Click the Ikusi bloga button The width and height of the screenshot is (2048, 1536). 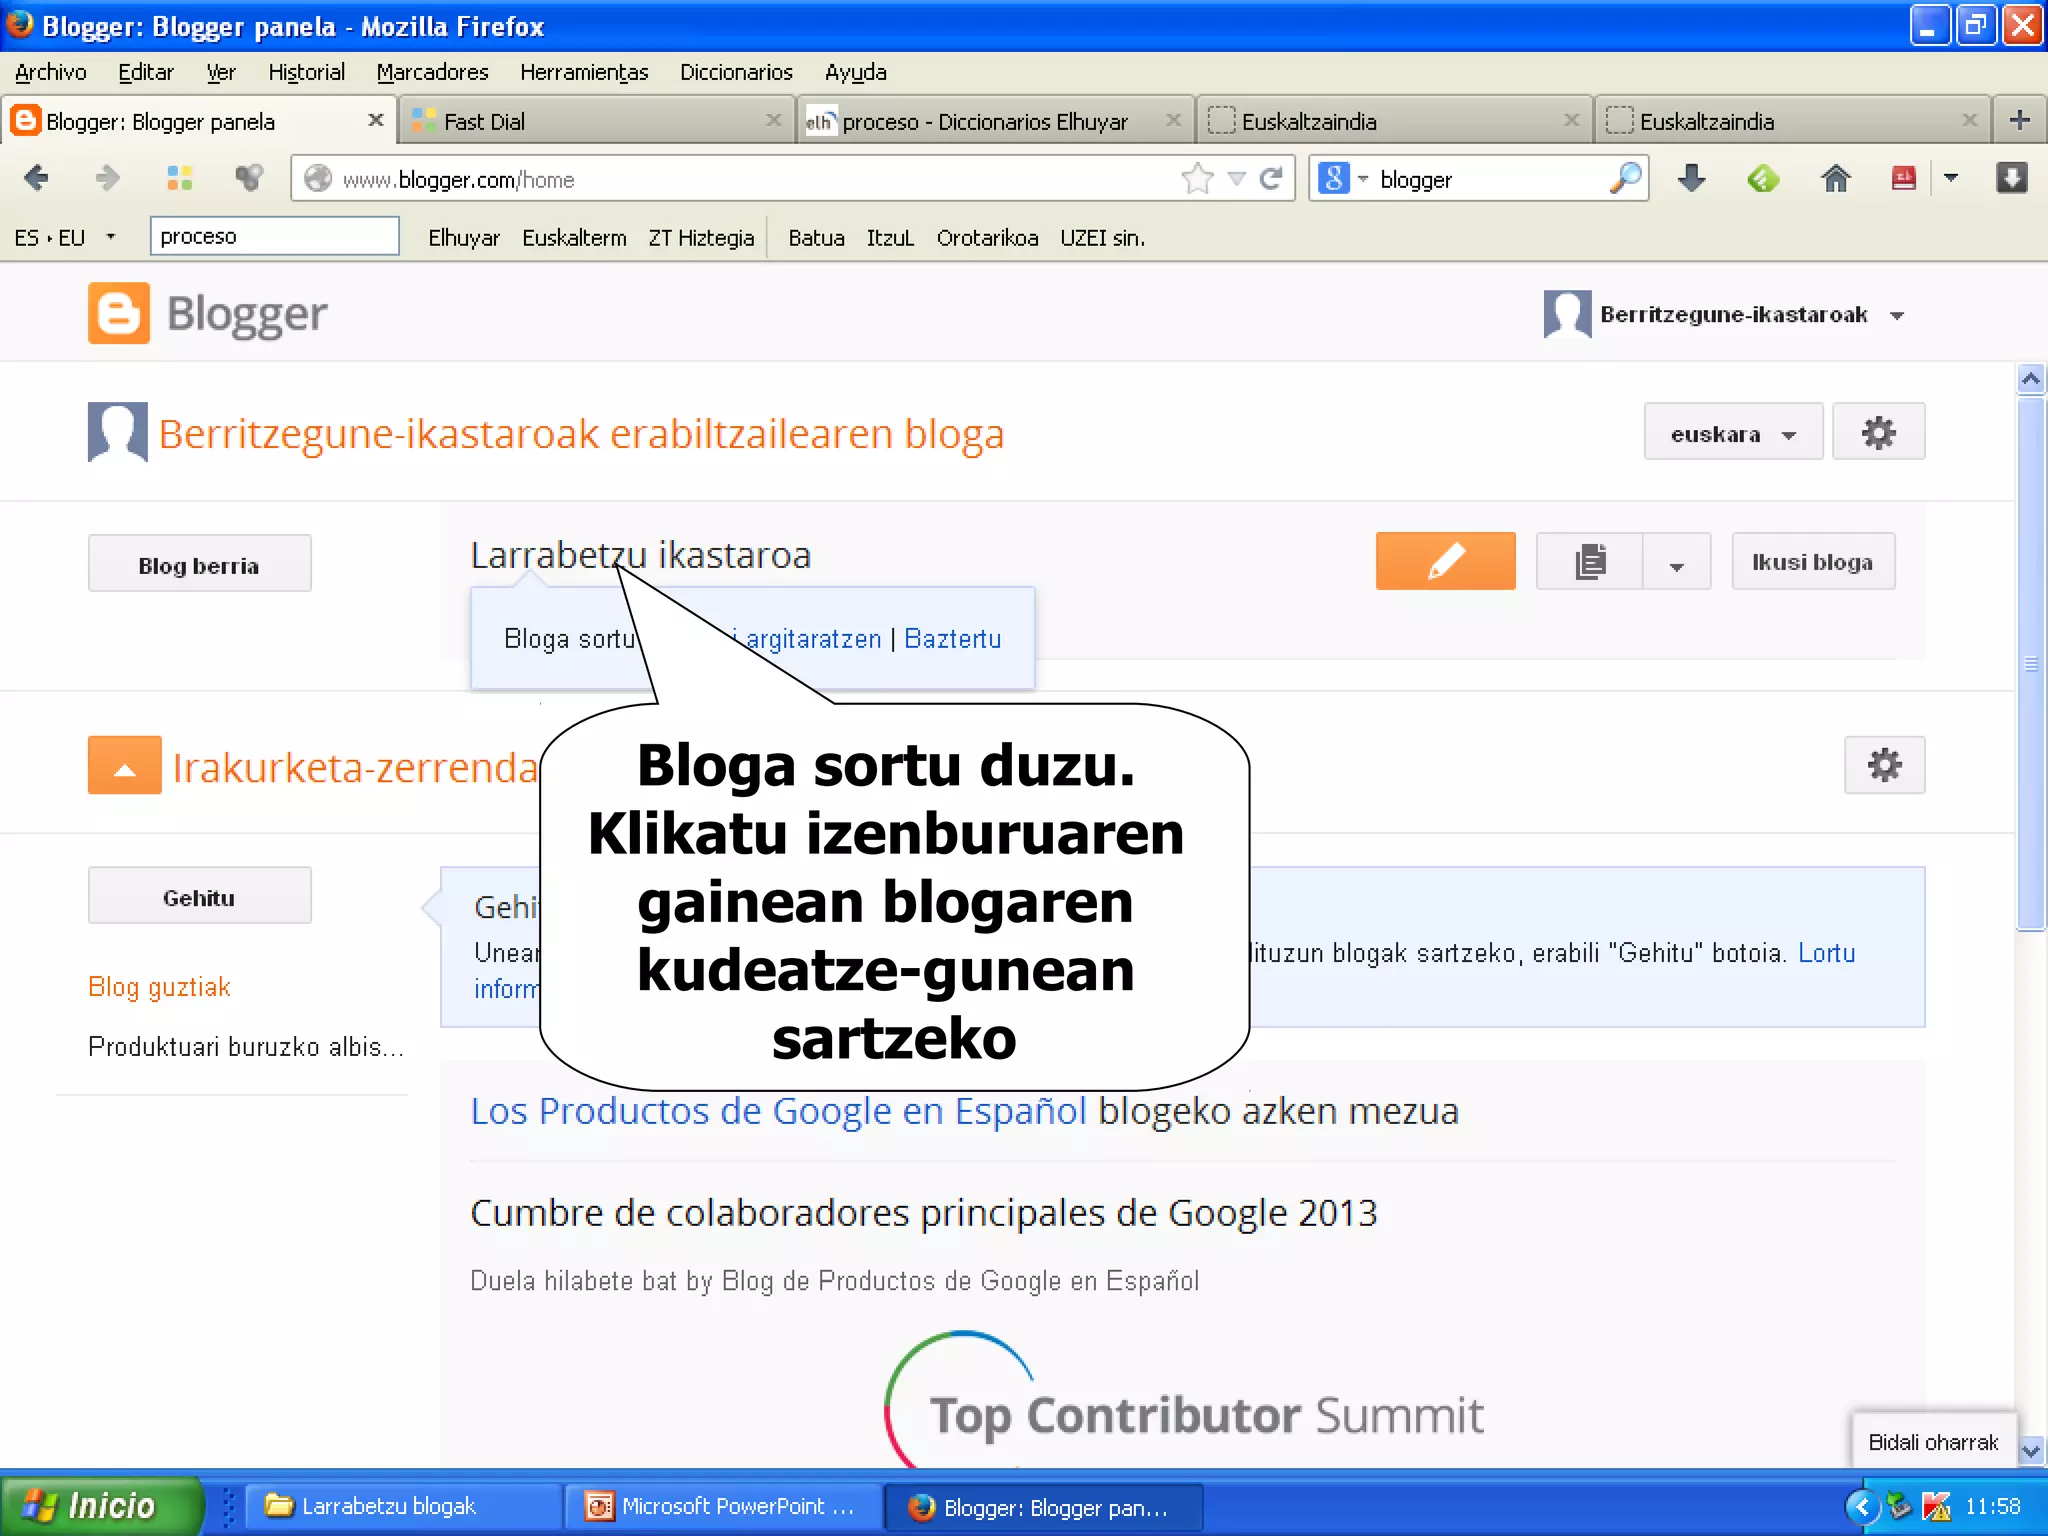point(1812,562)
